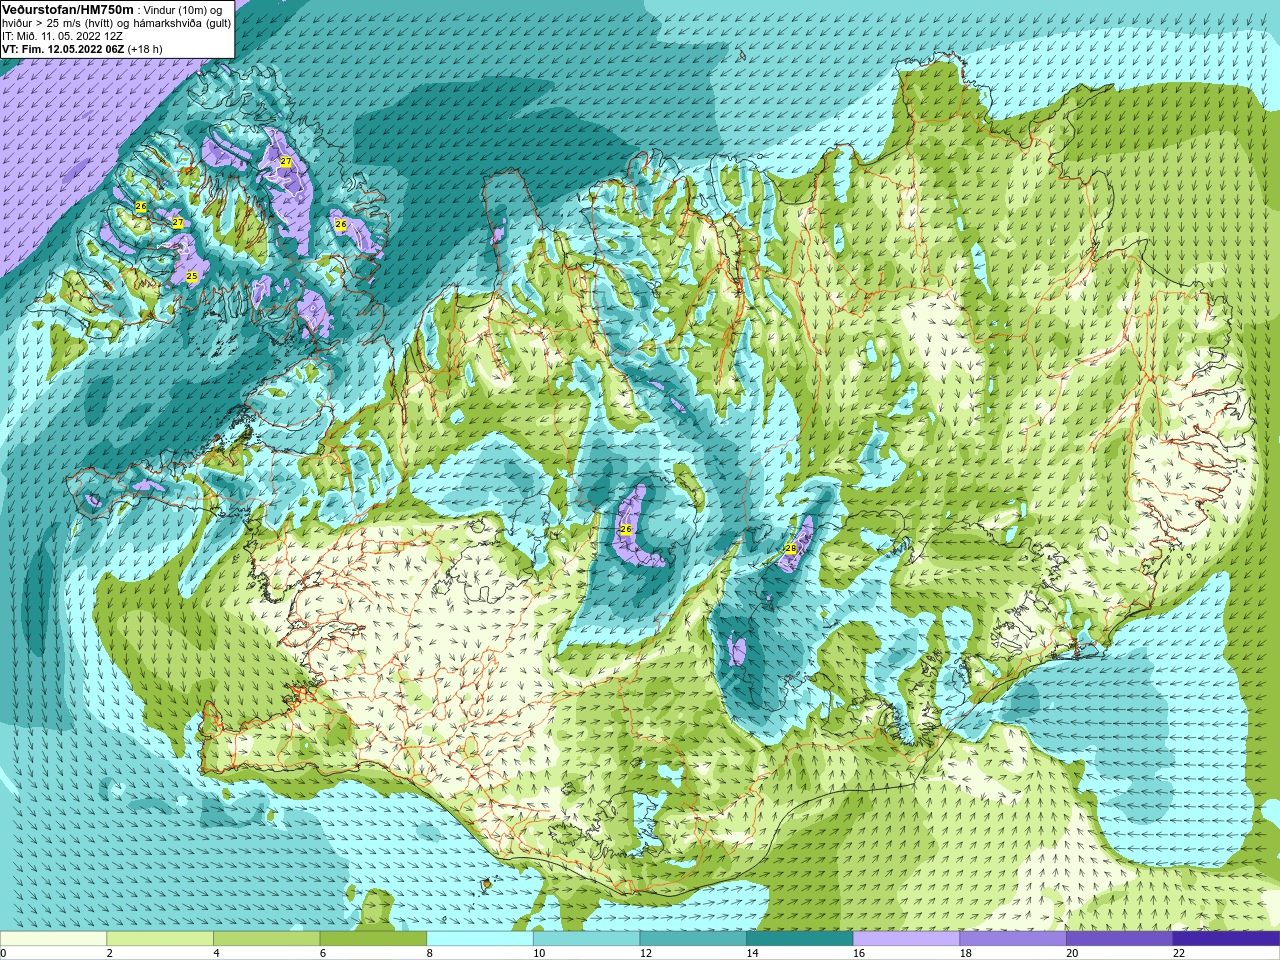Pick the turquoise 10–12 m/s legend swatch

(x=586, y=939)
